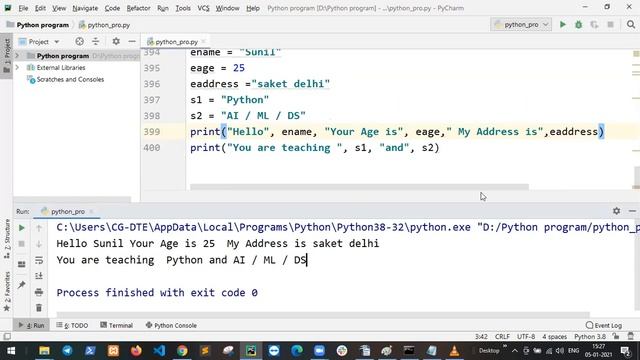
Task: Rerun program in Run panel
Action: [x=22, y=228]
